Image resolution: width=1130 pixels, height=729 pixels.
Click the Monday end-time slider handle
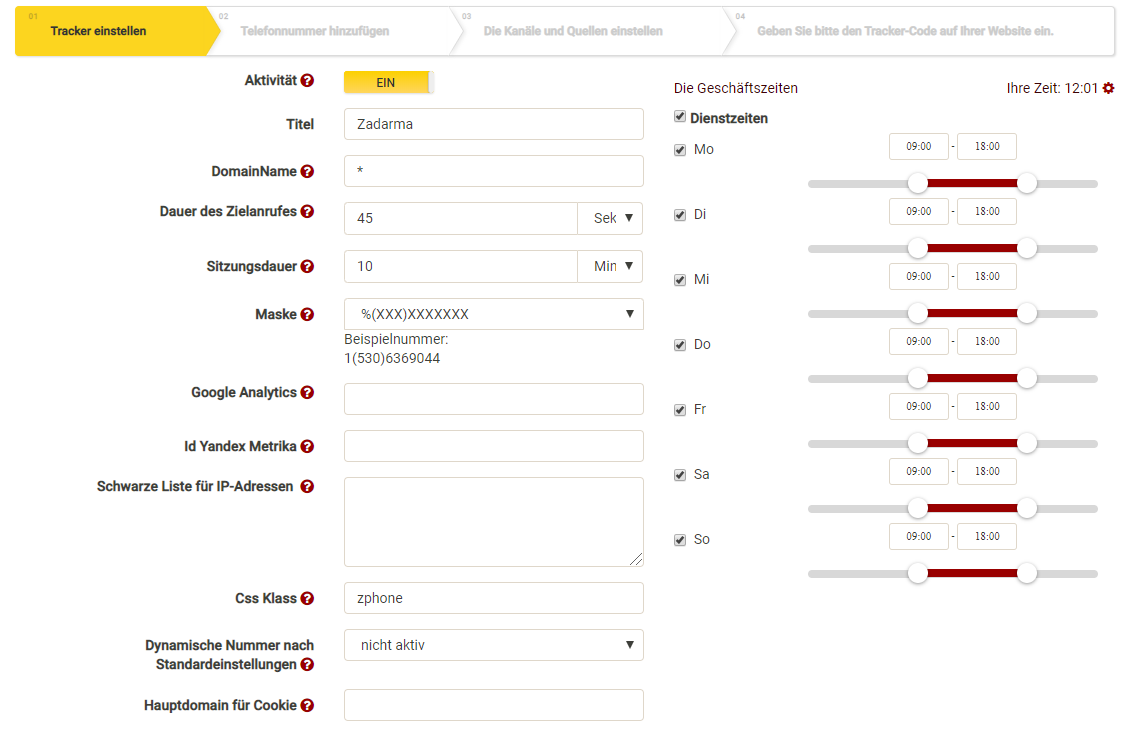pyautogui.click(x=1027, y=184)
